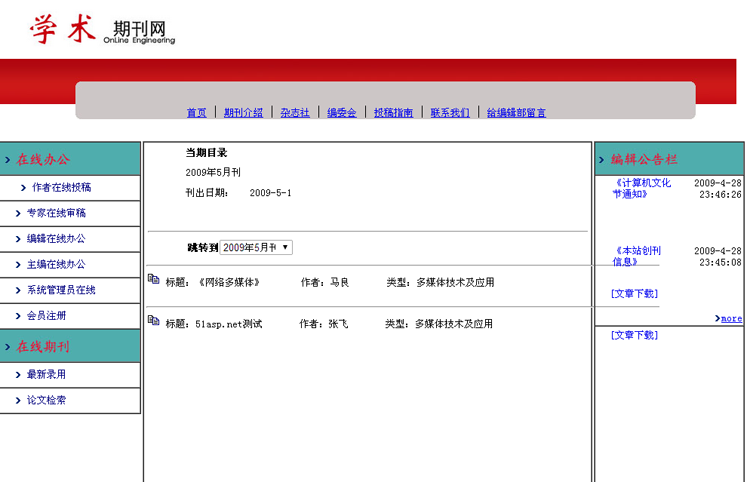750x482 pixels.
Task: Click the 学术期刊网 site logo
Action: [x=102, y=29]
